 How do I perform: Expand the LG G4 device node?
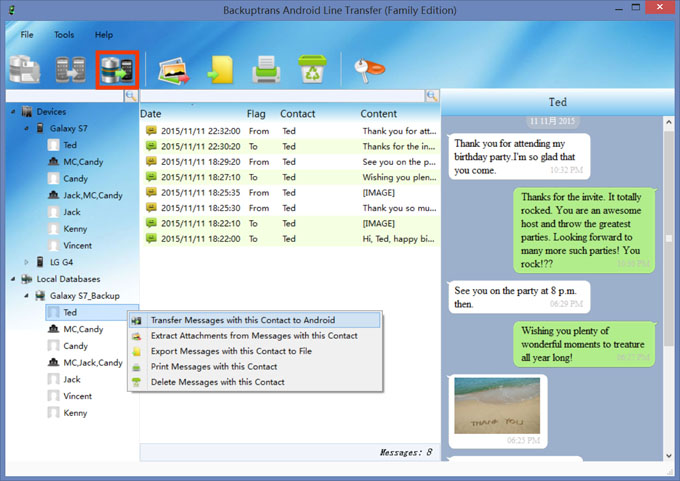[26, 262]
